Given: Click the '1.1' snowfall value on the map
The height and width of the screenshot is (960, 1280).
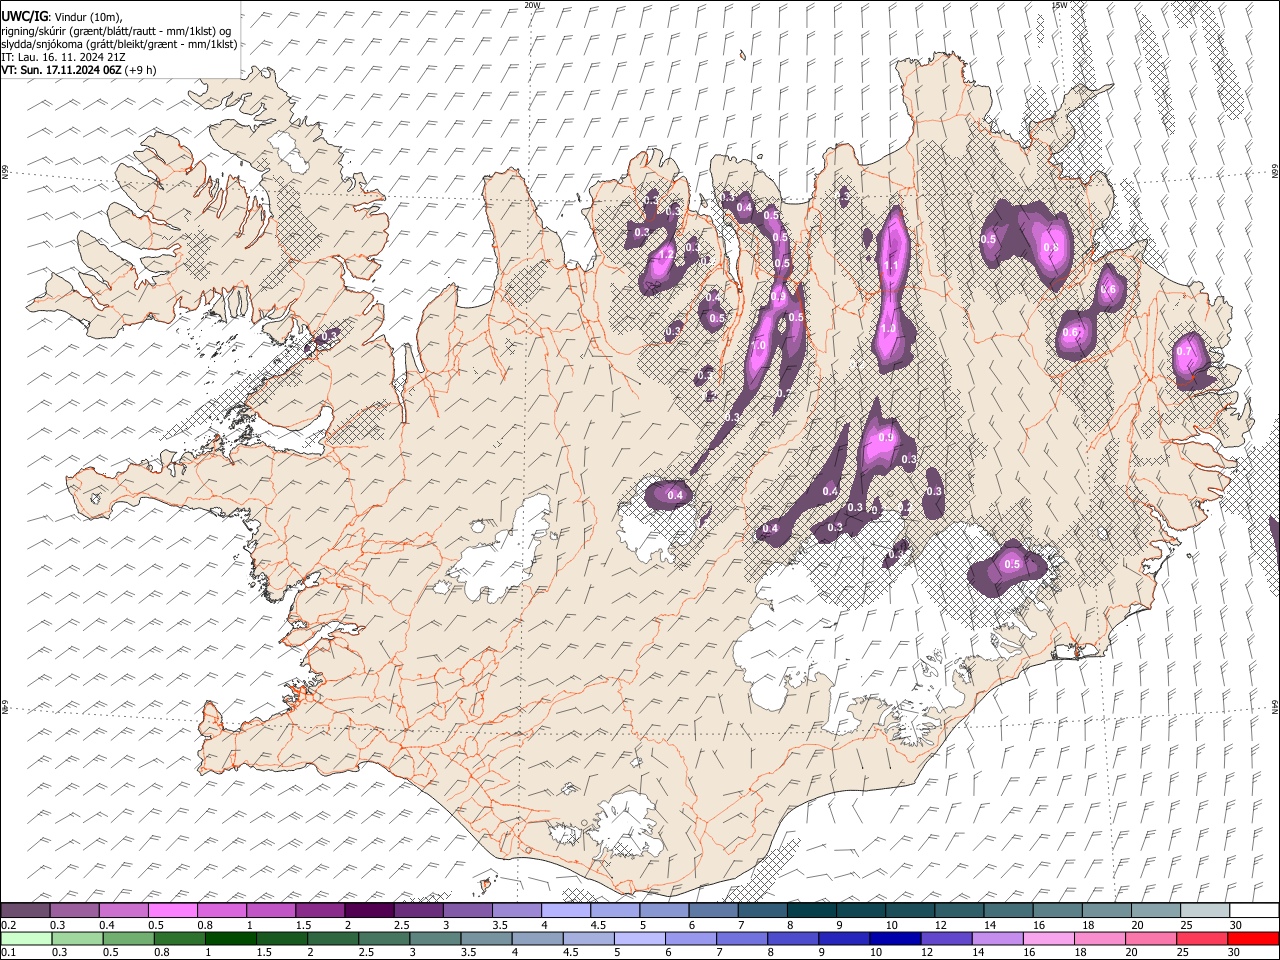Looking at the screenshot, I should [891, 266].
